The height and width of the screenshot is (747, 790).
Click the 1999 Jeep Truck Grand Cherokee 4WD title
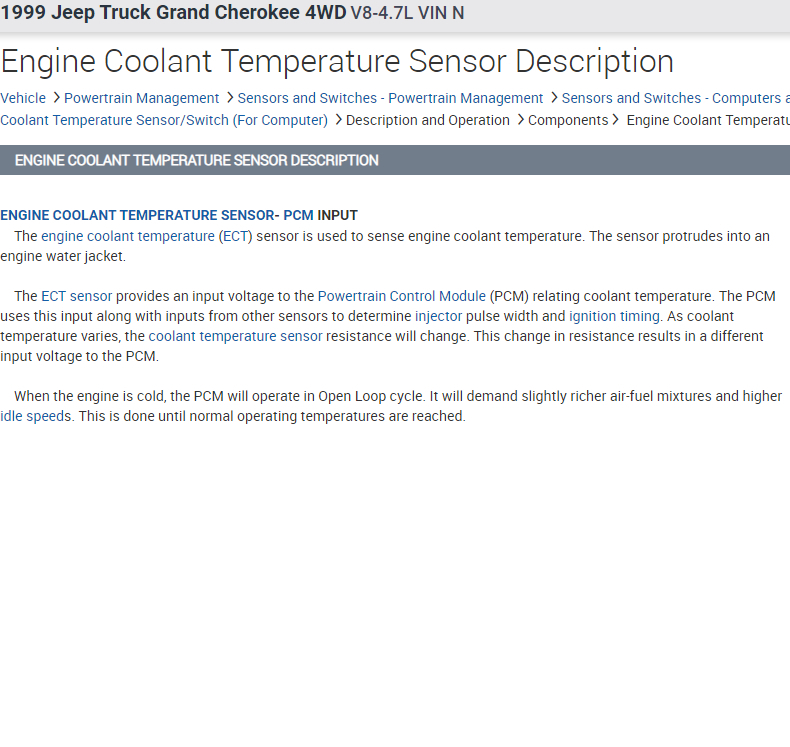173,13
